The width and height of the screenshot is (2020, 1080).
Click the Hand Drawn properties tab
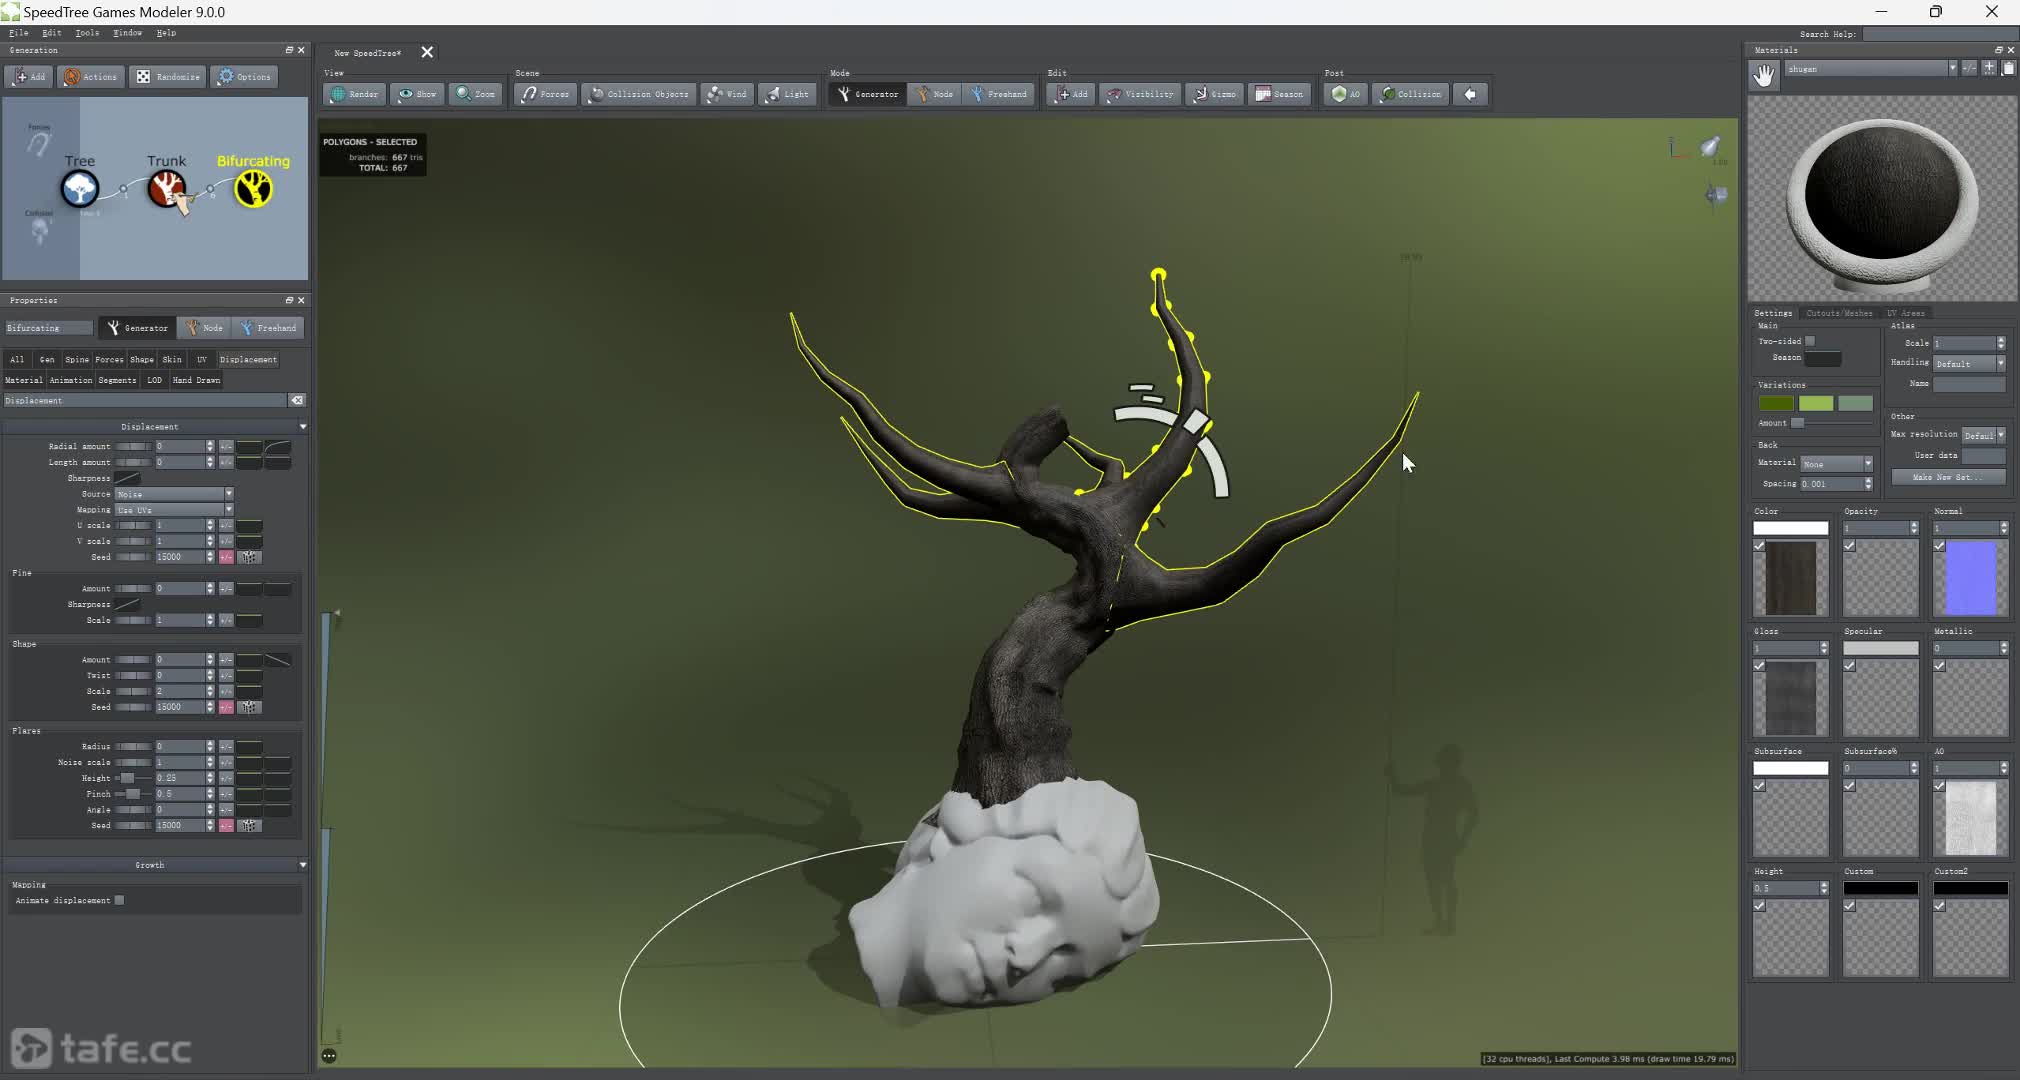(196, 380)
